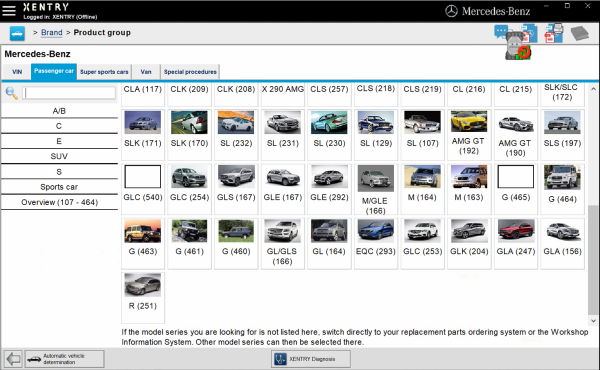Open the gray manual book icon

(580, 33)
